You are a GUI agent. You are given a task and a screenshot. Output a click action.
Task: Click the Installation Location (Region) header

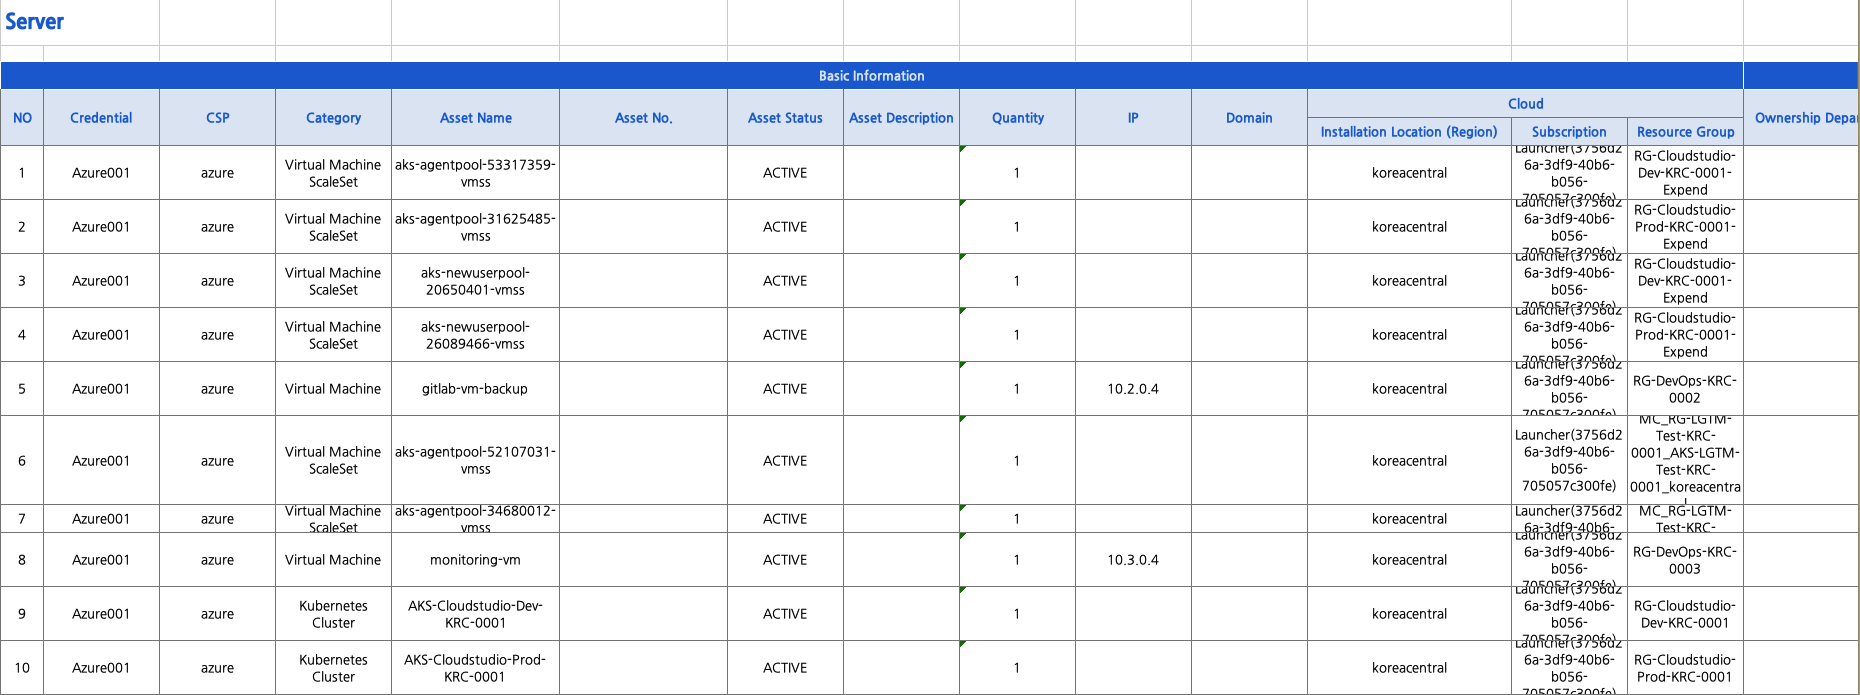(1408, 132)
